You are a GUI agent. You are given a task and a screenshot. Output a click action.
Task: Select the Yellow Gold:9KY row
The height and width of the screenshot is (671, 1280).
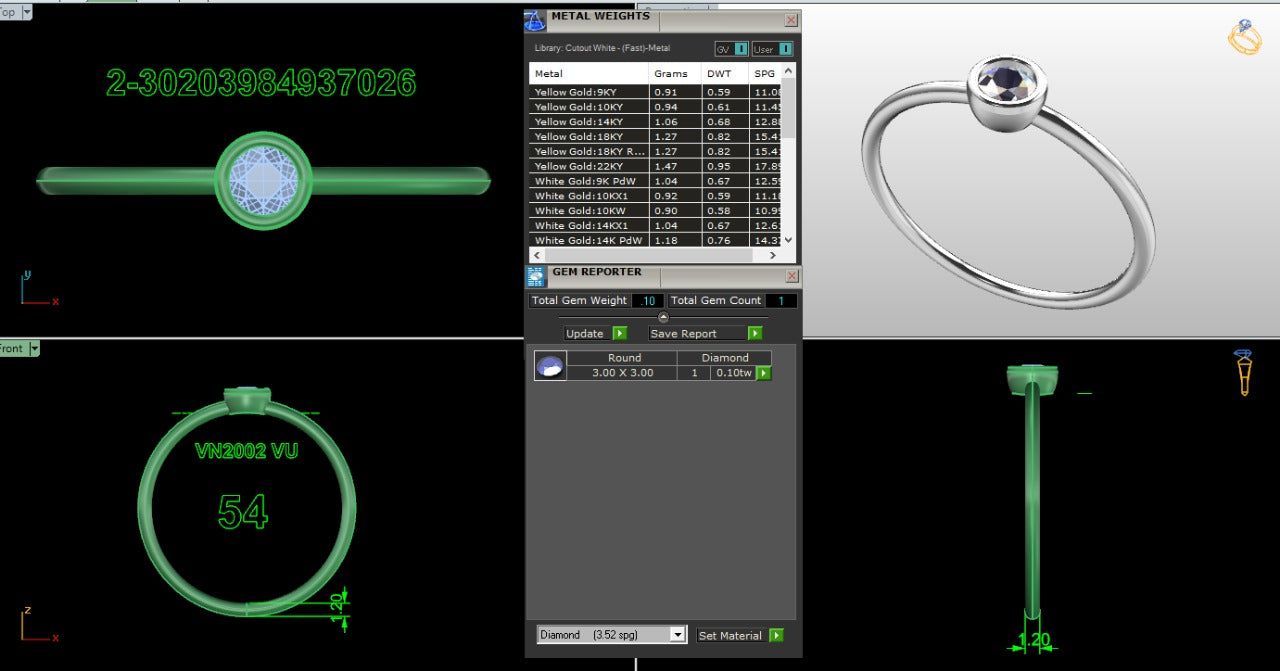655,92
